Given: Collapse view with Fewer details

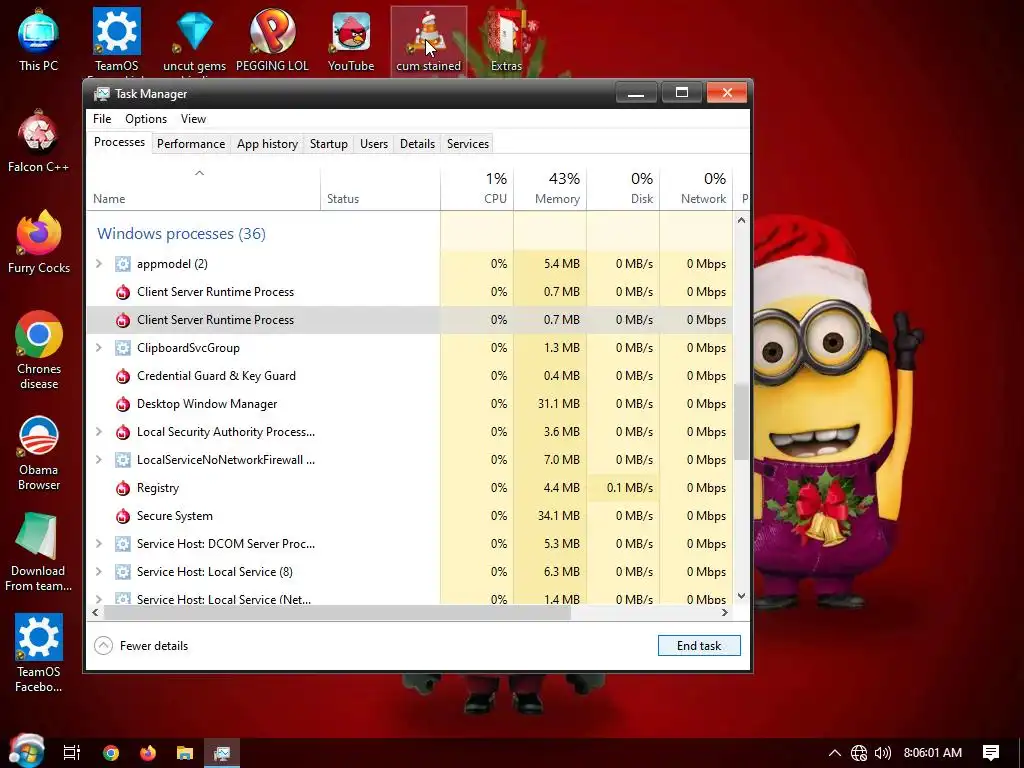Looking at the screenshot, I should pos(141,646).
